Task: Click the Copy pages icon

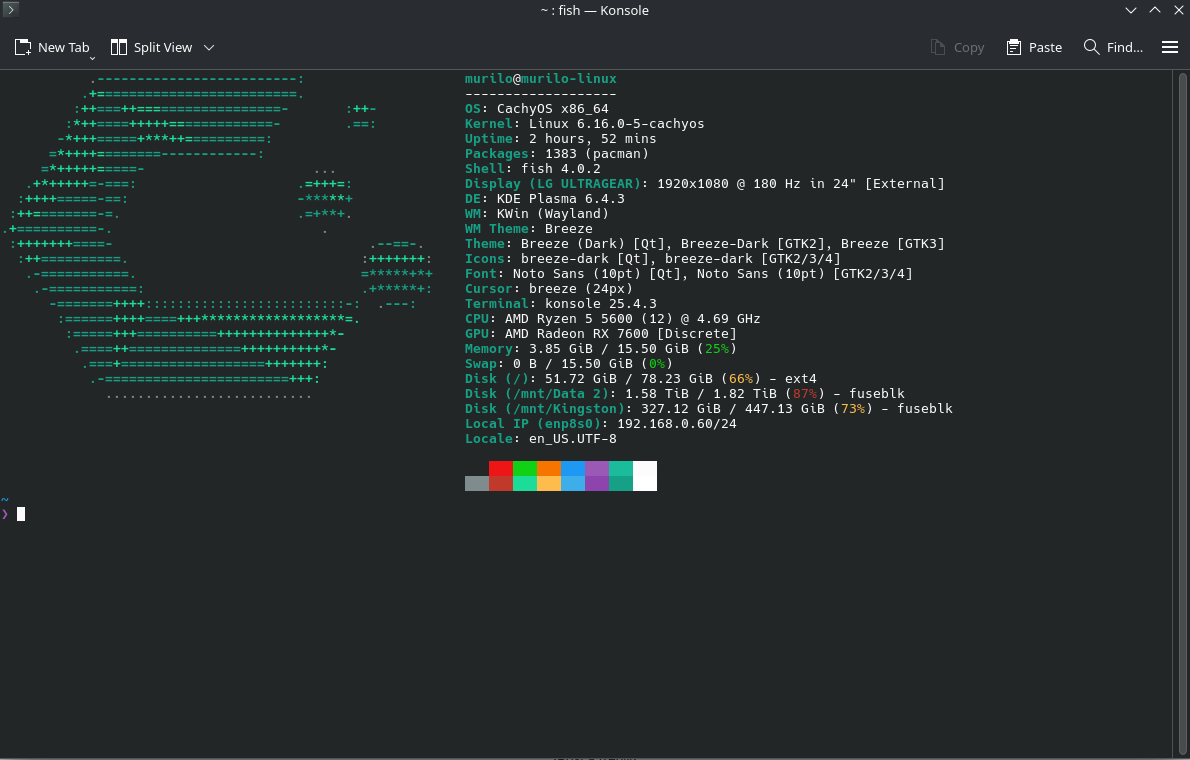Action: click(x=938, y=47)
